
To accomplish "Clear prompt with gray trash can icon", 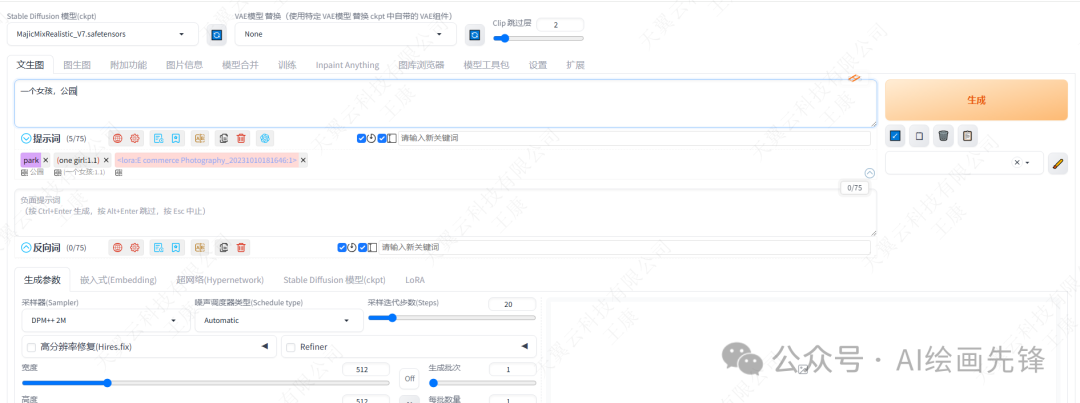I will (x=944, y=136).
